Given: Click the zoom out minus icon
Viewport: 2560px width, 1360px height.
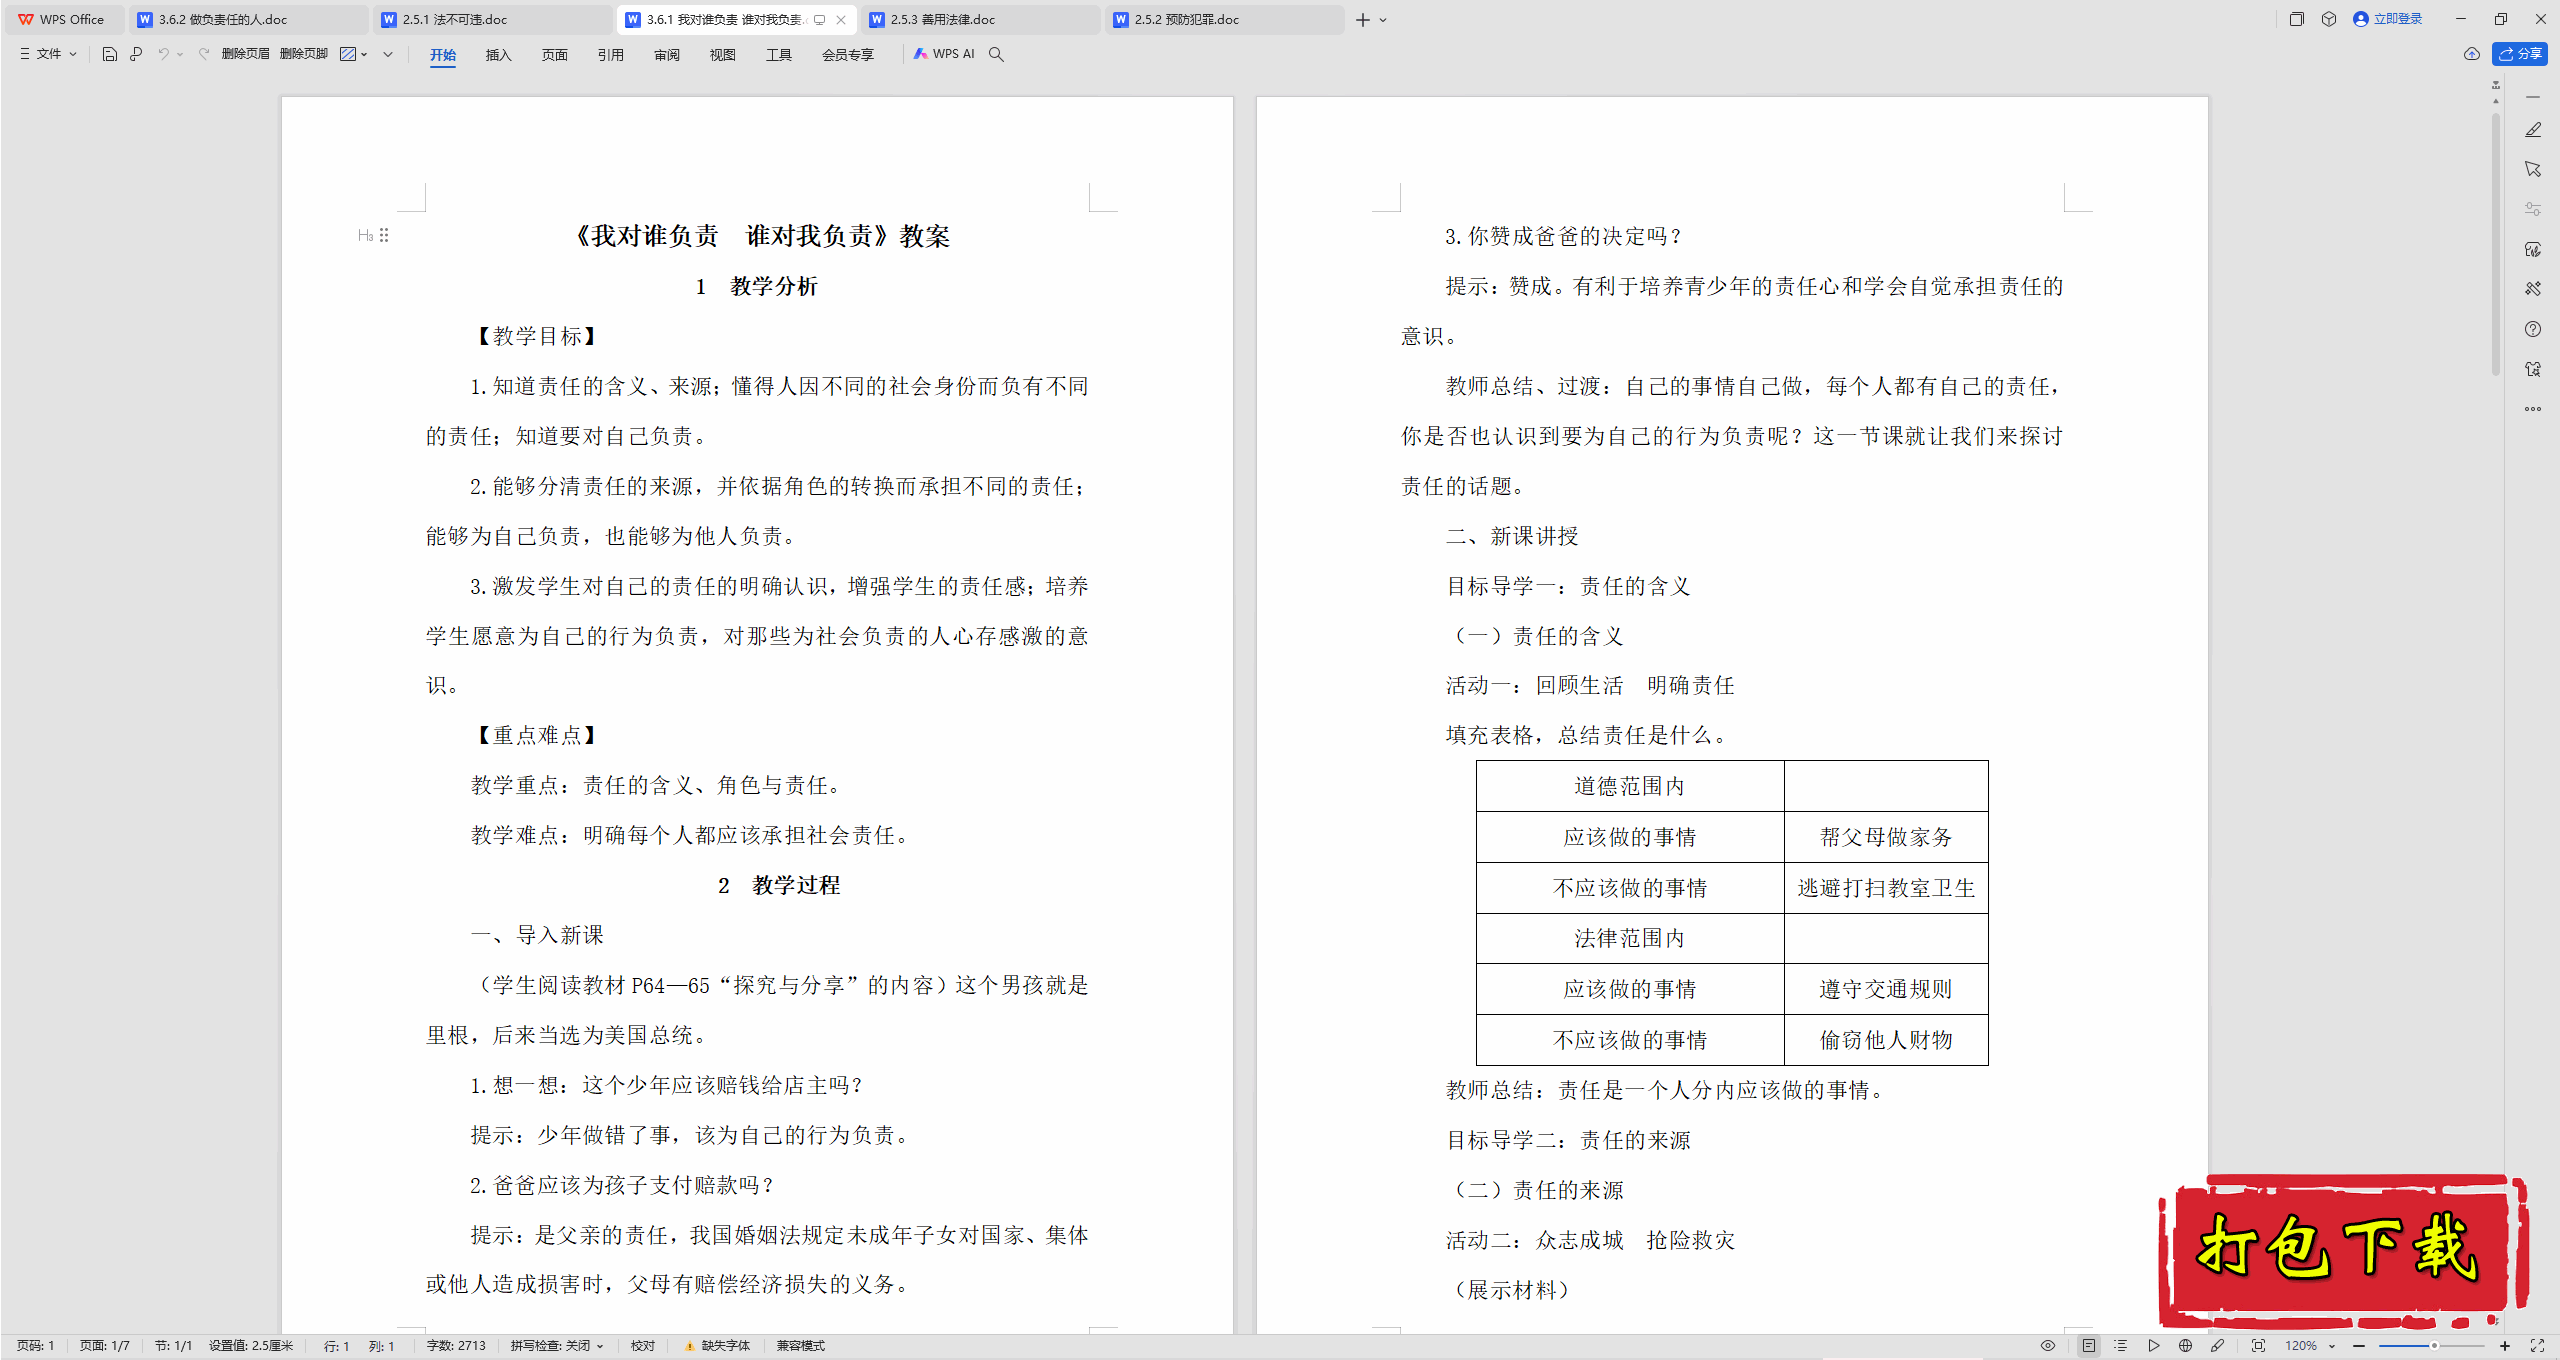Looking at the screenshot, I should coord(2360,1346).
